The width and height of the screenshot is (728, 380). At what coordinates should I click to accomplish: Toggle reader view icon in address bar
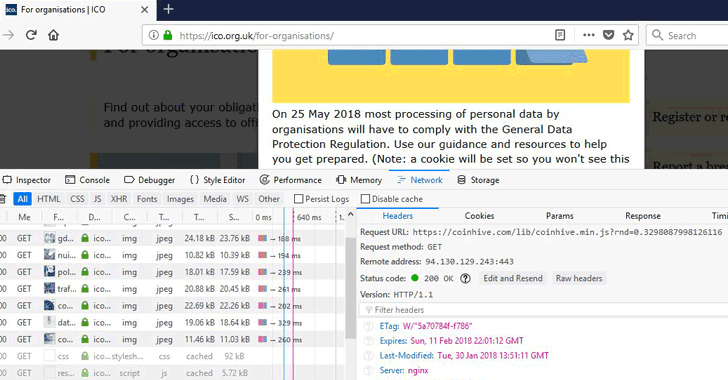pyautogui.click(x=560, y=35)
